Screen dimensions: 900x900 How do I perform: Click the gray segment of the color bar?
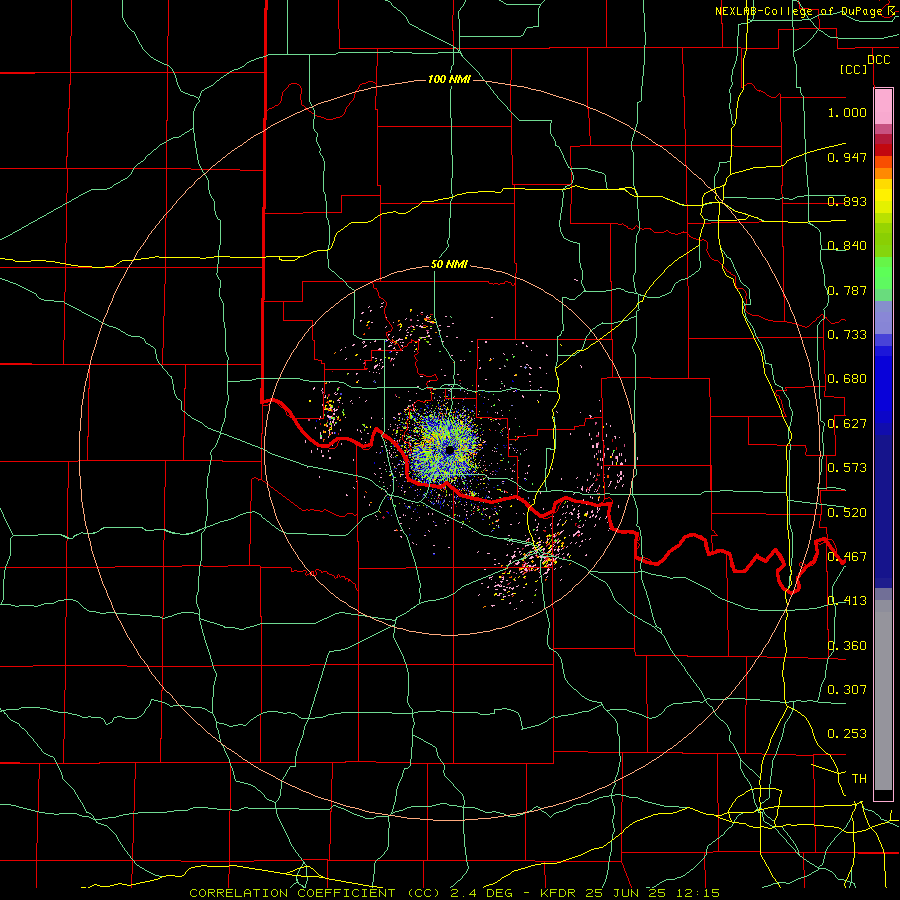click(x=883, y=695)
